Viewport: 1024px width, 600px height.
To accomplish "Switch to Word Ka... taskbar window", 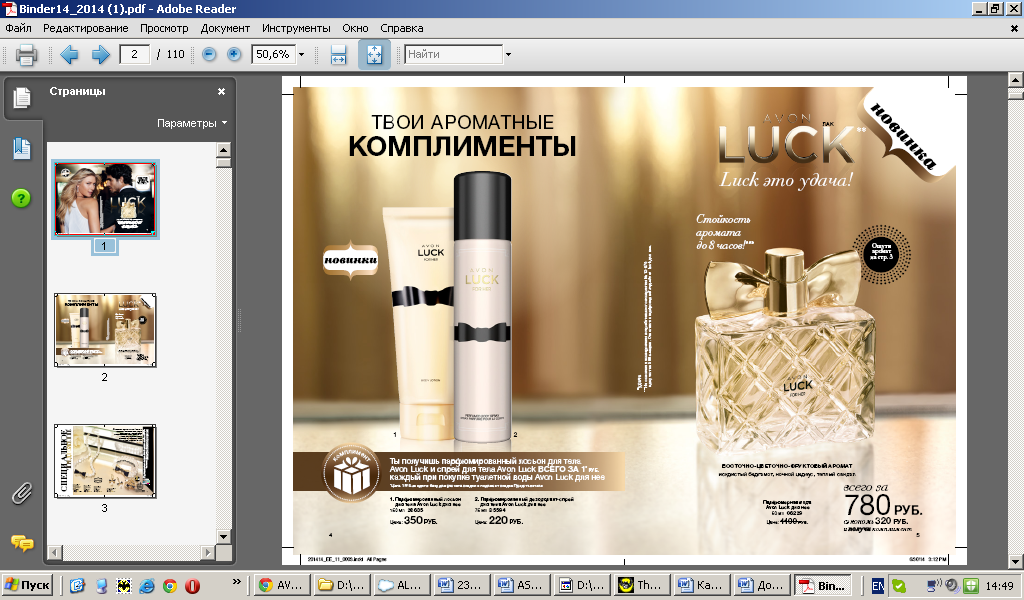I will click(701, 585).
